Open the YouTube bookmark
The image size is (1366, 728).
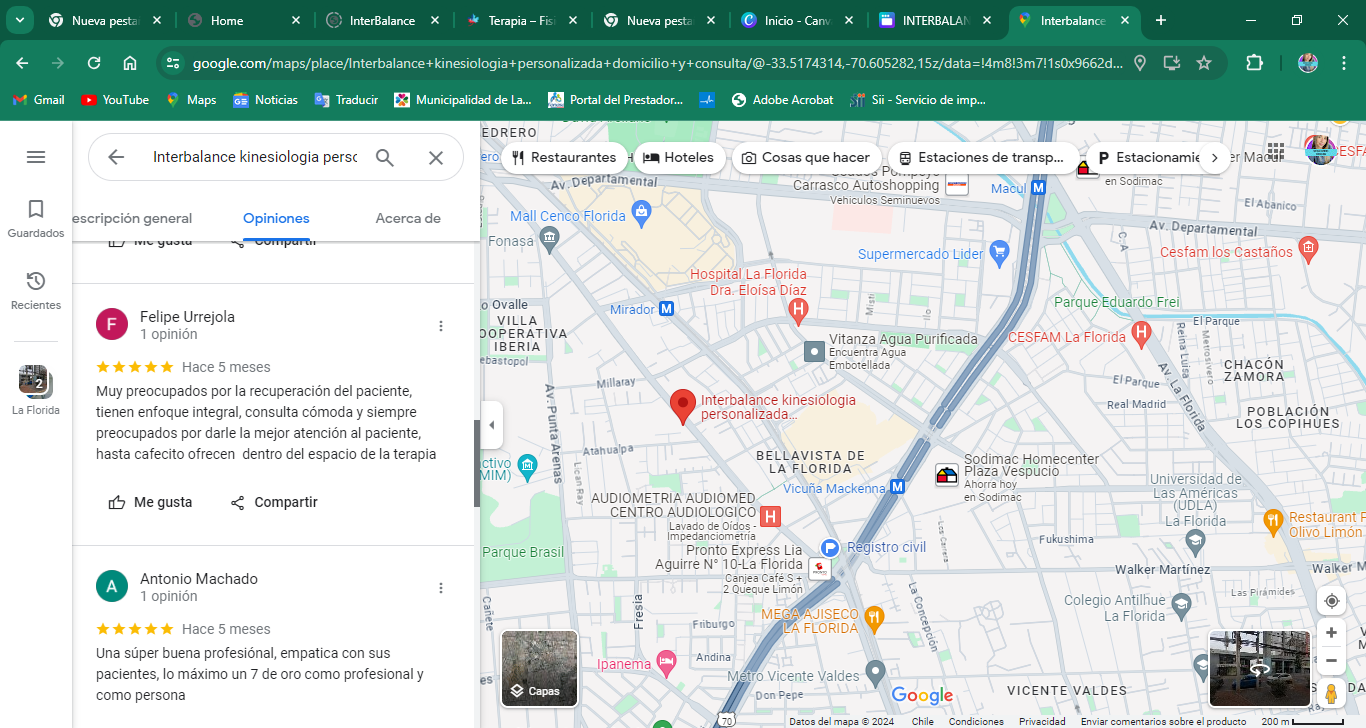tap(115, 100)
